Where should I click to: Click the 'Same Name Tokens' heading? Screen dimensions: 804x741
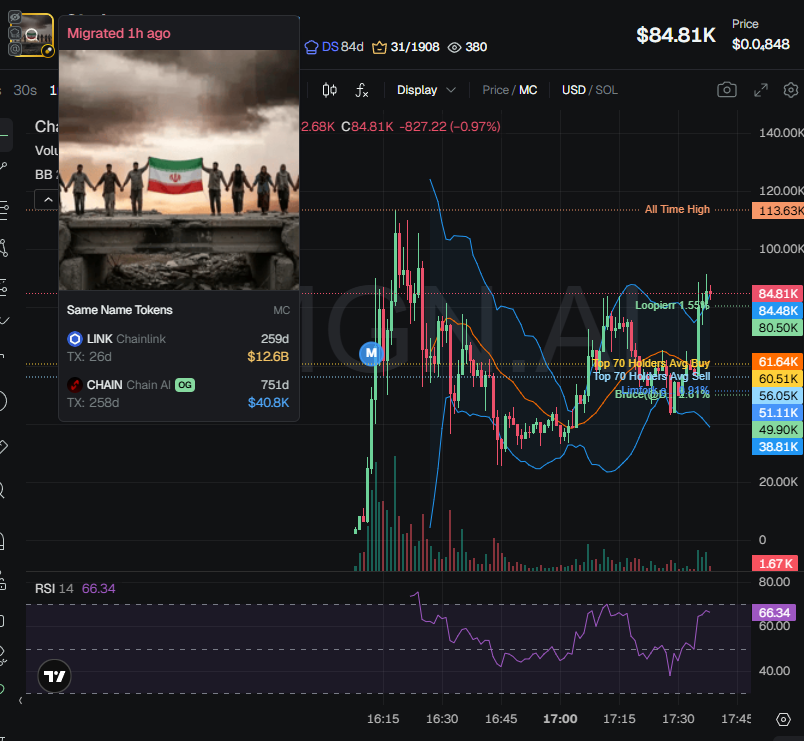[119, 310]
